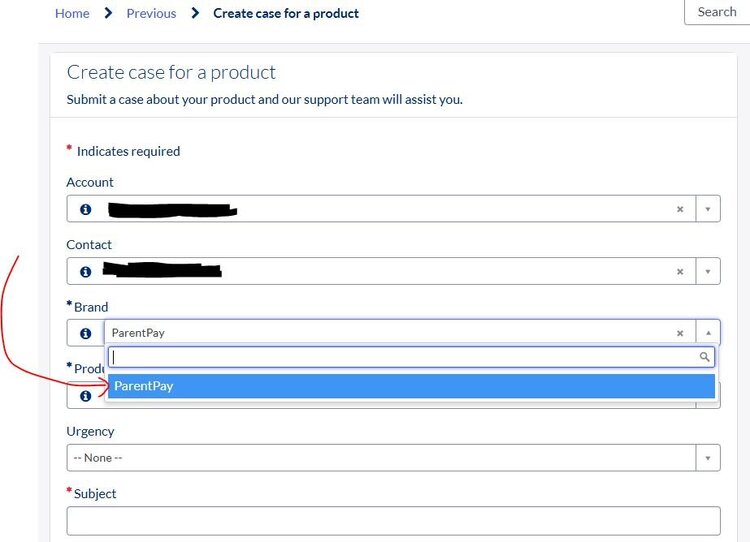Click the Search box at top
This screenshot has height=542, width=750.
(717, 12)
